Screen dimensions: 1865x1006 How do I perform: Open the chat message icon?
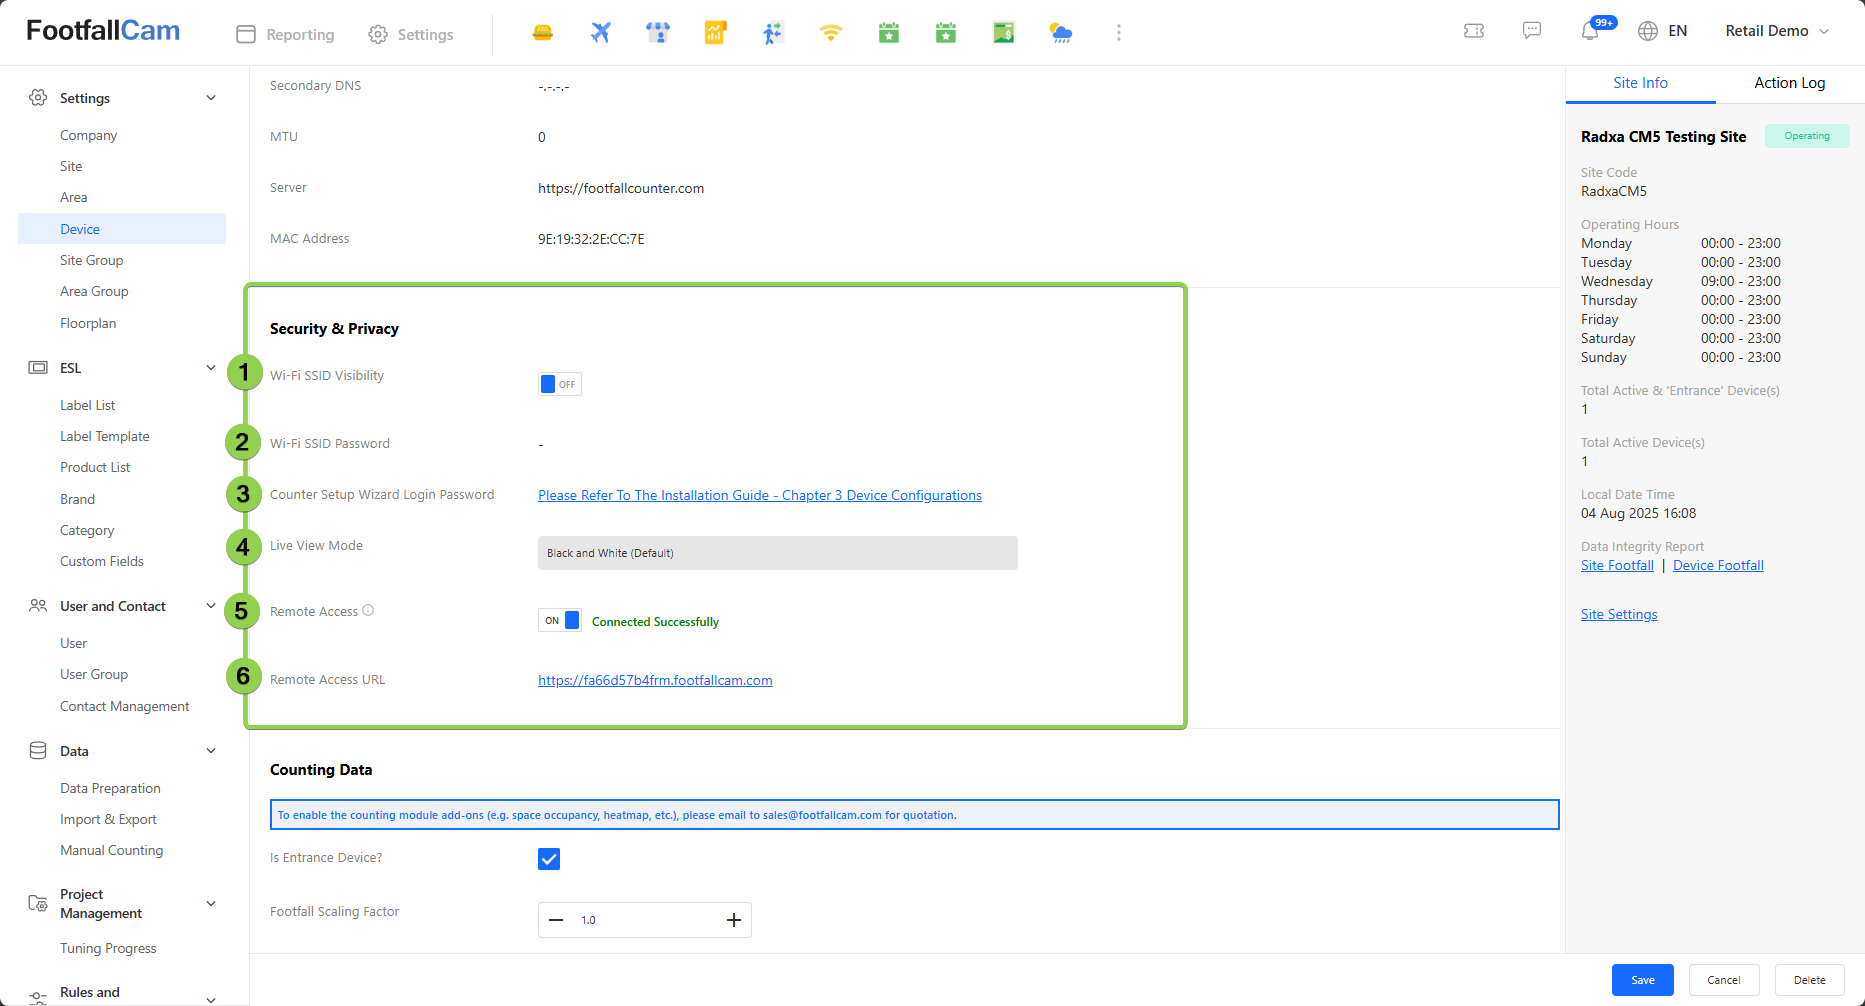click(1531, 31)
